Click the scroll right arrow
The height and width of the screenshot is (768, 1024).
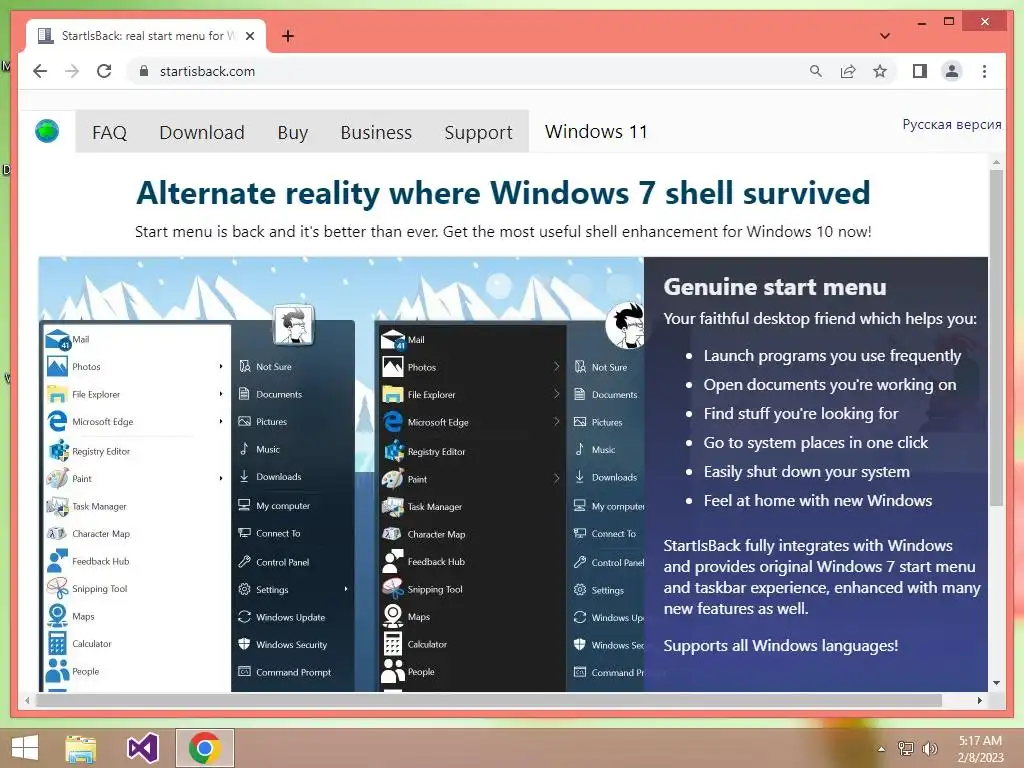[x=980, y=700]
